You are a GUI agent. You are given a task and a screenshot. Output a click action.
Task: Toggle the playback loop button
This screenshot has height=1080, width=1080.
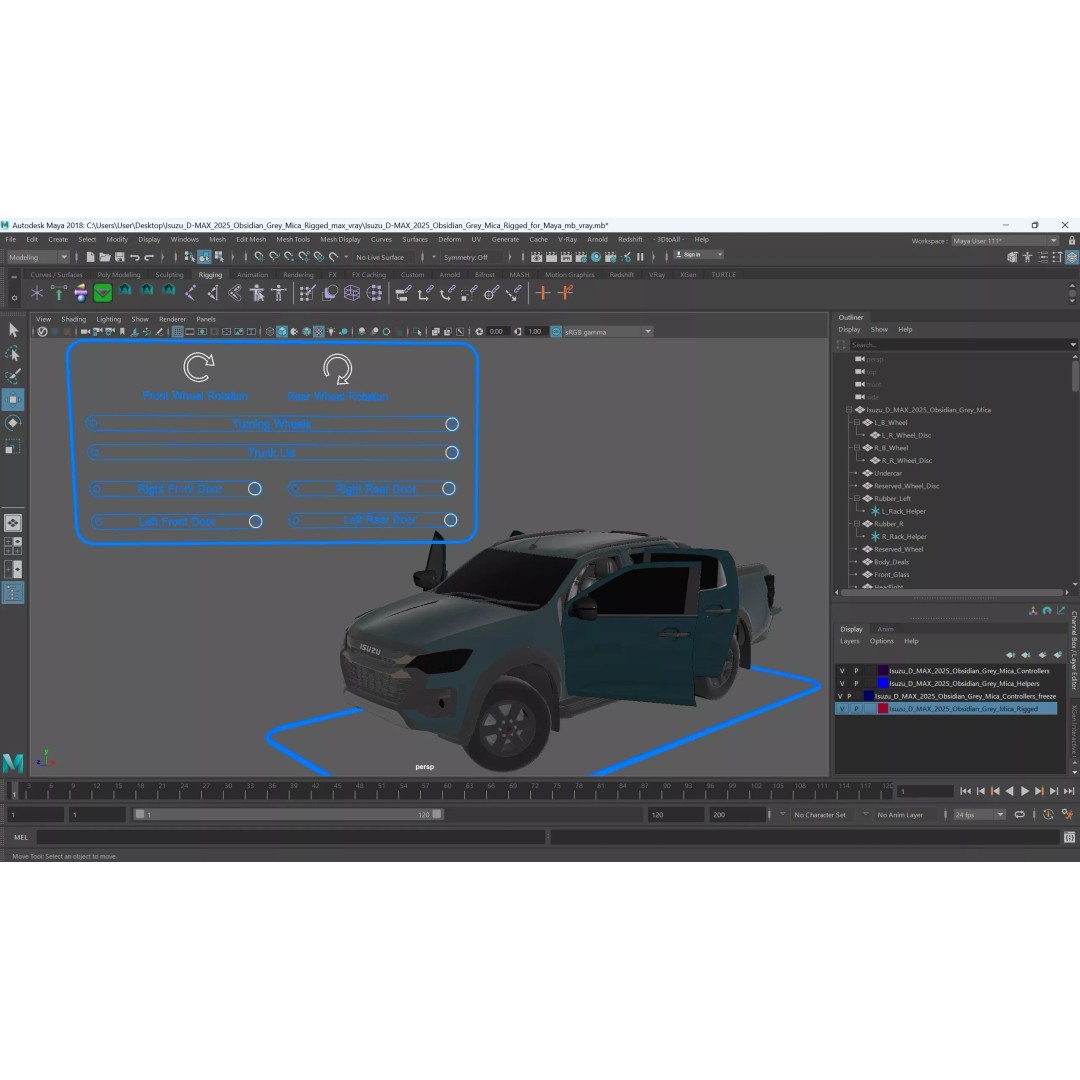[1019, 814]
